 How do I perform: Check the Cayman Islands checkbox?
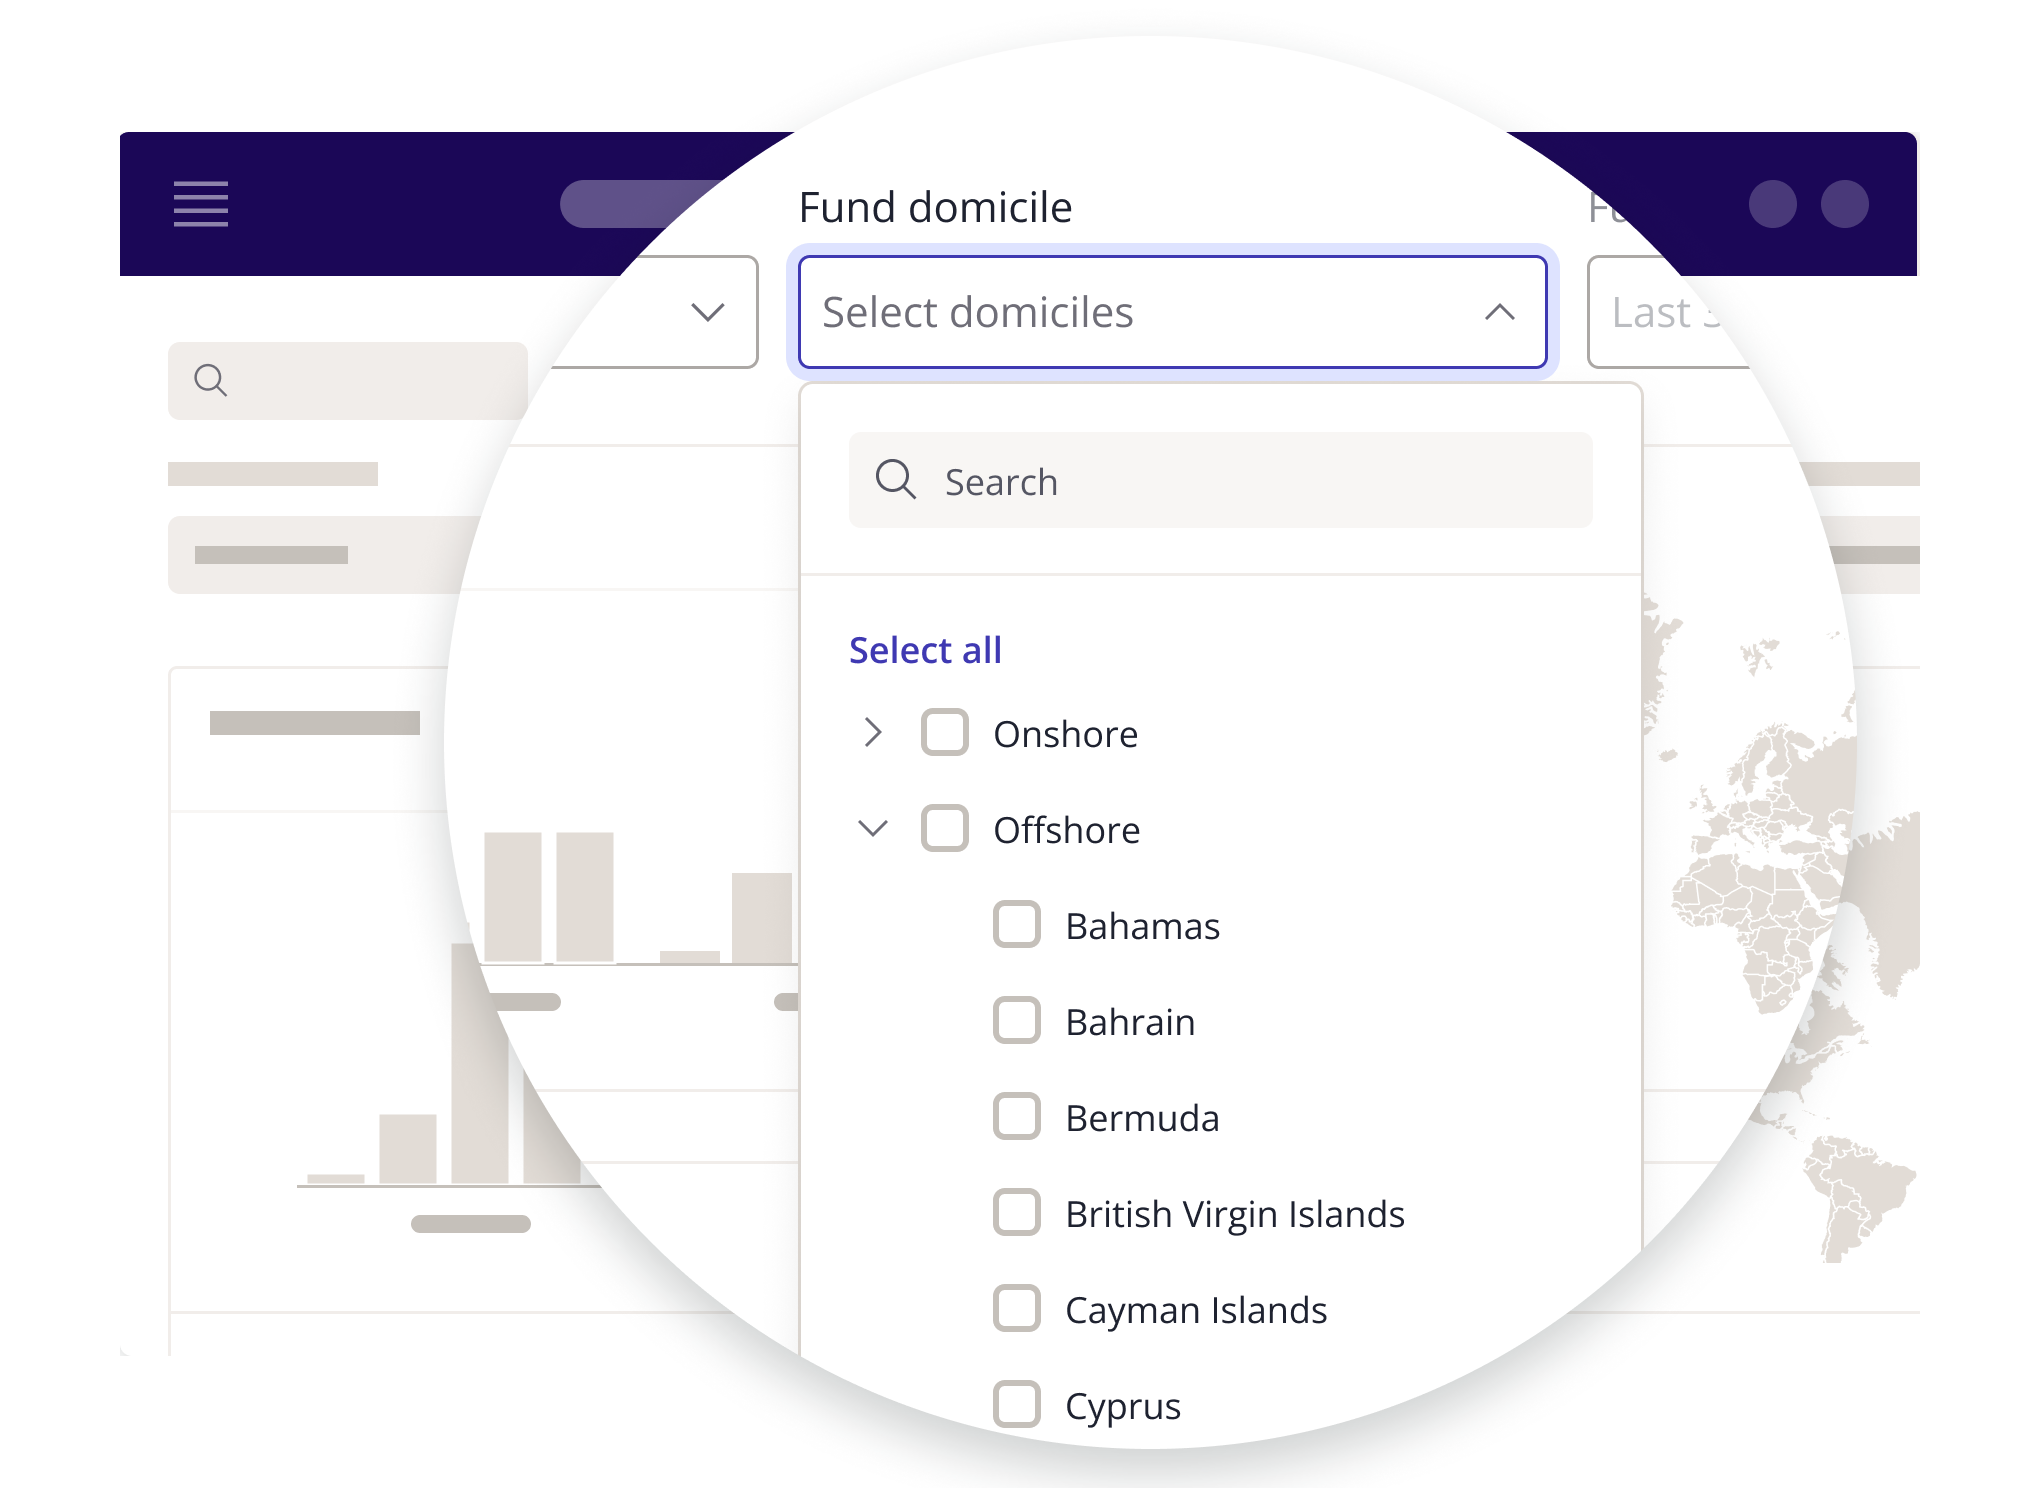(1016, 1309)
